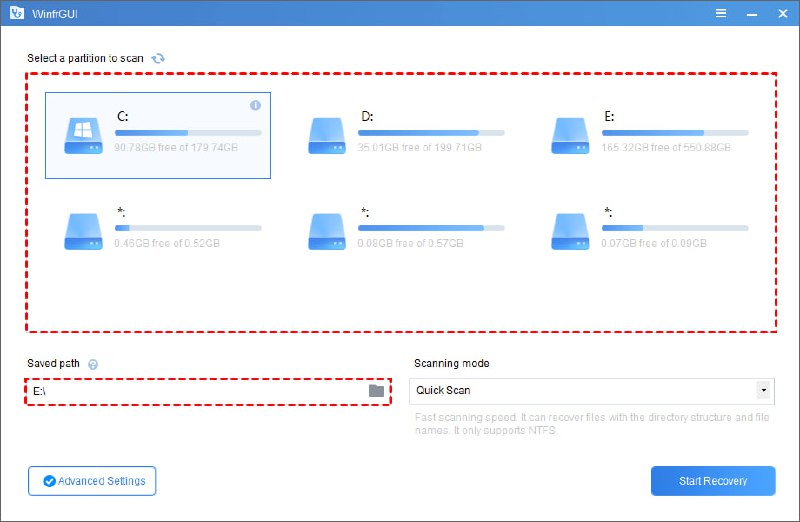Expand the Scanning mode dropdown arrow

[x=764, y=391]
